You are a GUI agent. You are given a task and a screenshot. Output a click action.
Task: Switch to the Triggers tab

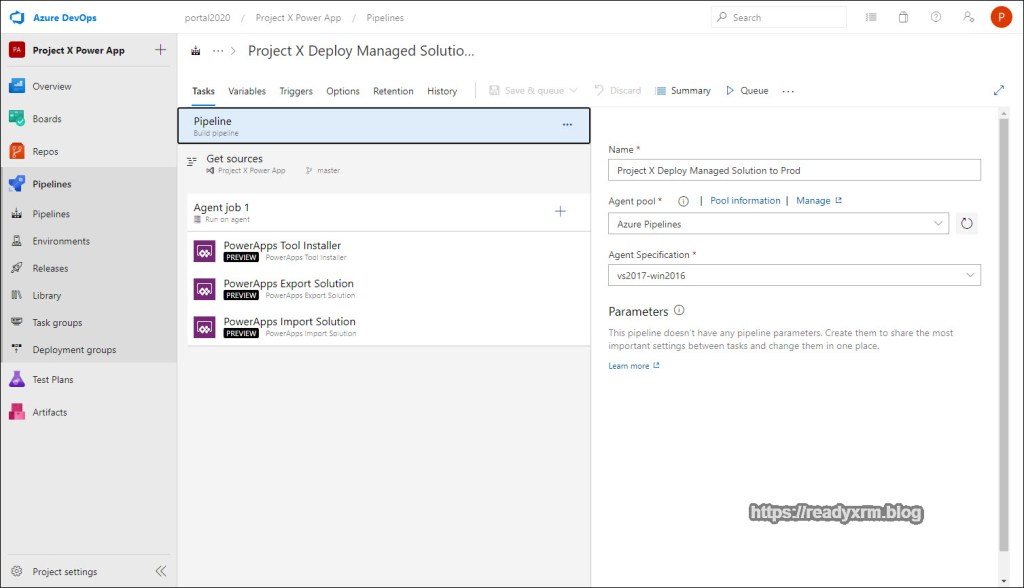coord(296,91)
